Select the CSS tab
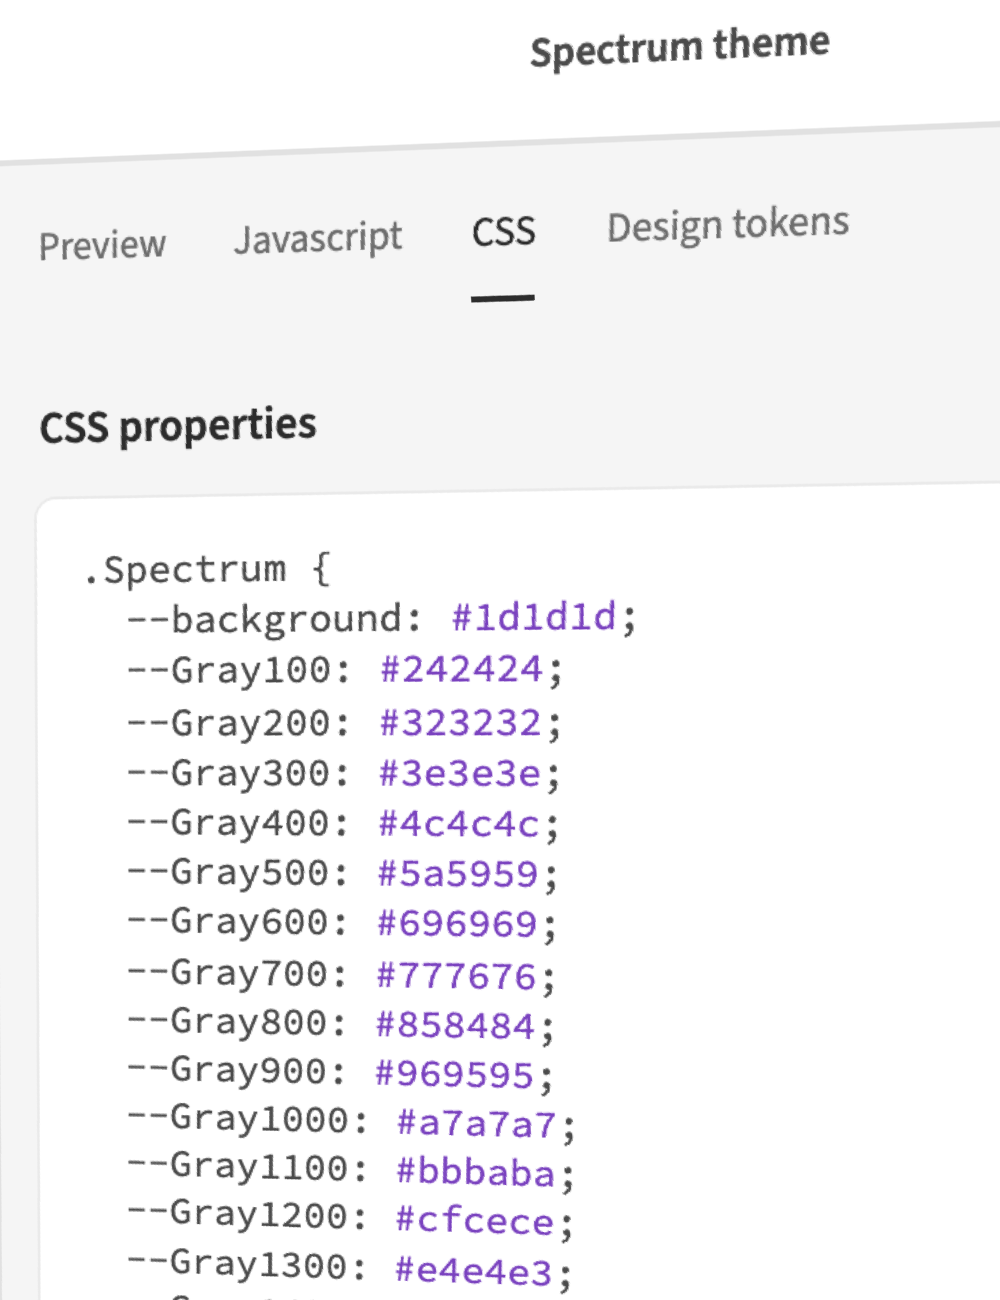 coord(503,232)
